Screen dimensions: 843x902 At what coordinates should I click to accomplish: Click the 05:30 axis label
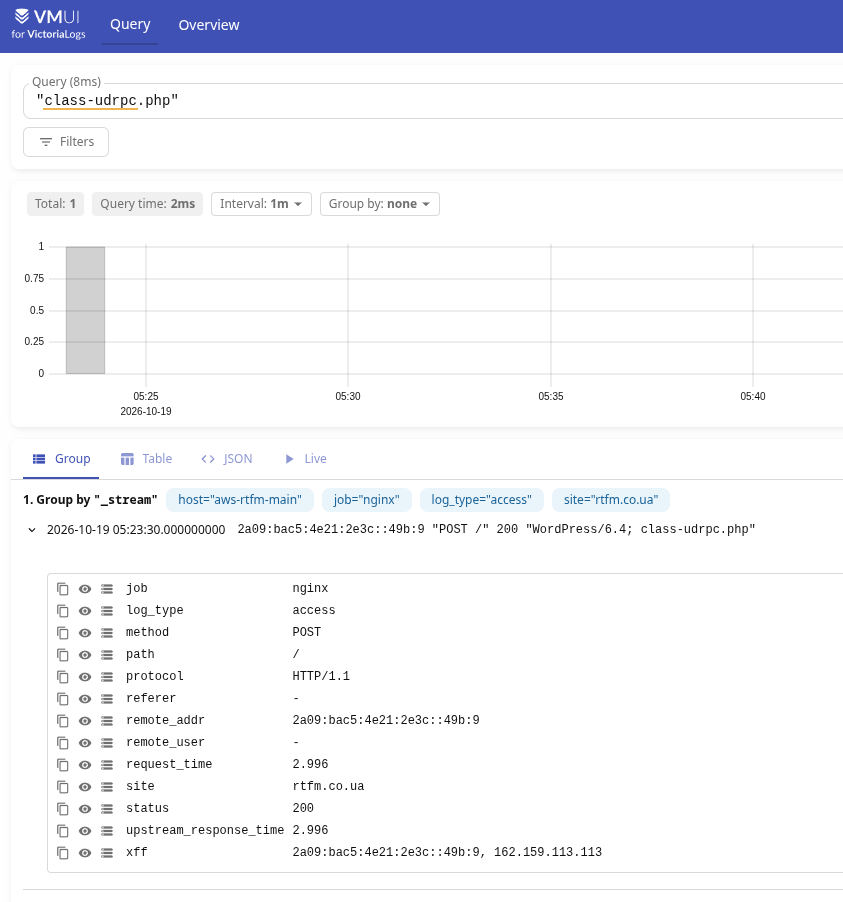pyautogui.click(x=348, y=396)
